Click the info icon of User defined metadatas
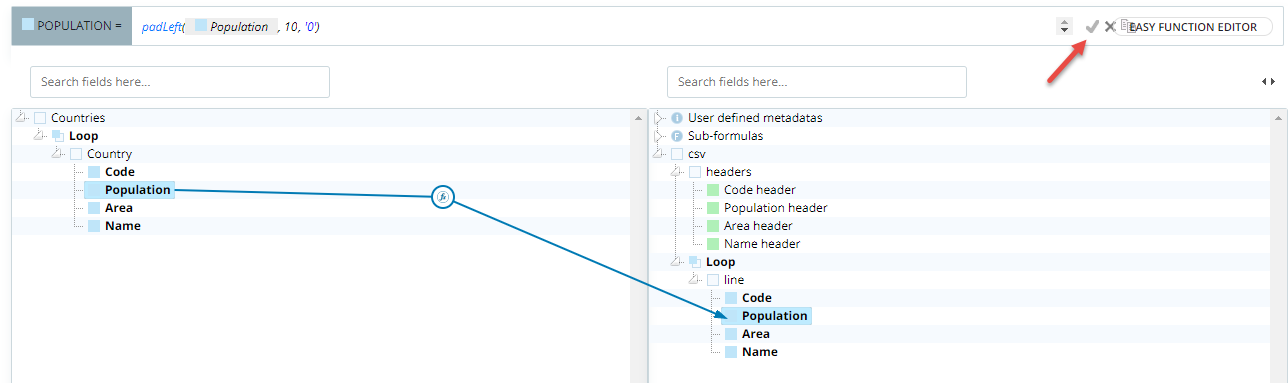 677,118
